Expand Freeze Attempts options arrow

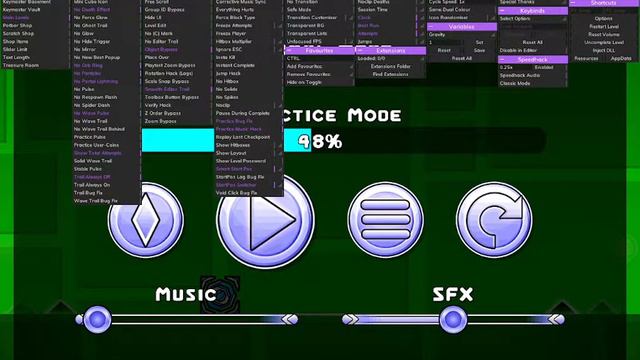(280, 26)
